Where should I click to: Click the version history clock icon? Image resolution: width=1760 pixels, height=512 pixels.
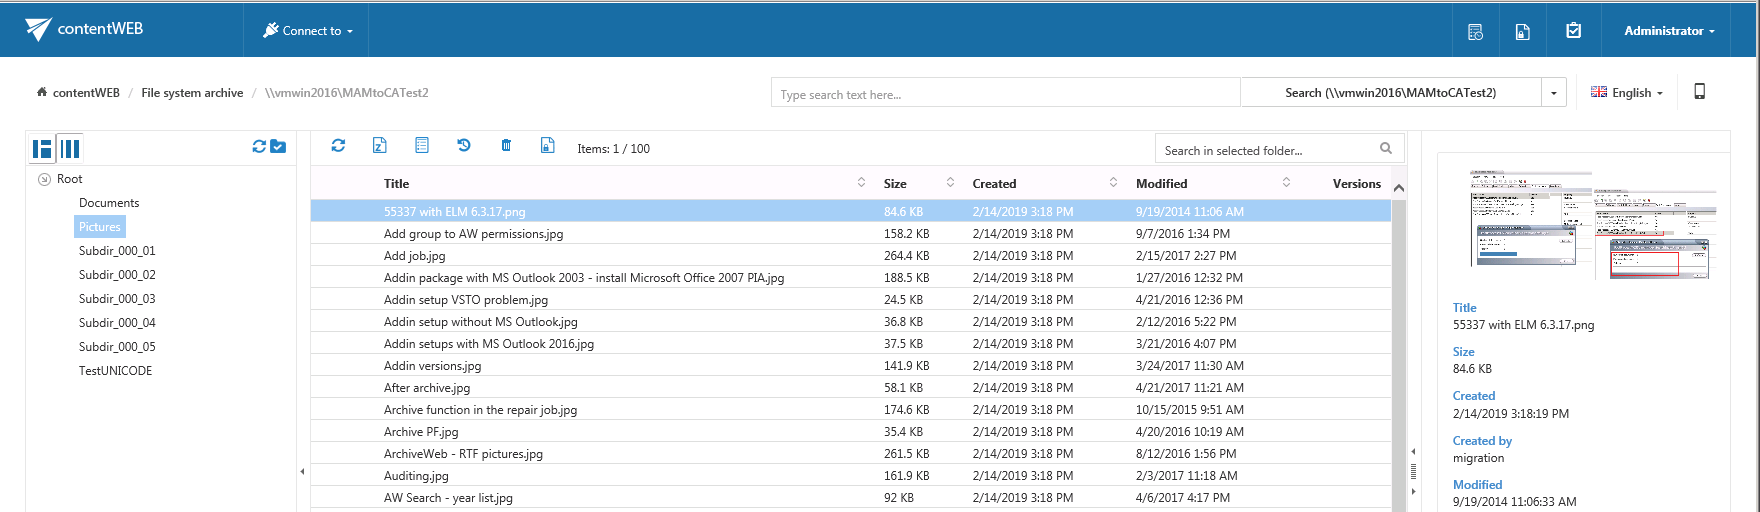pos(464,146)
